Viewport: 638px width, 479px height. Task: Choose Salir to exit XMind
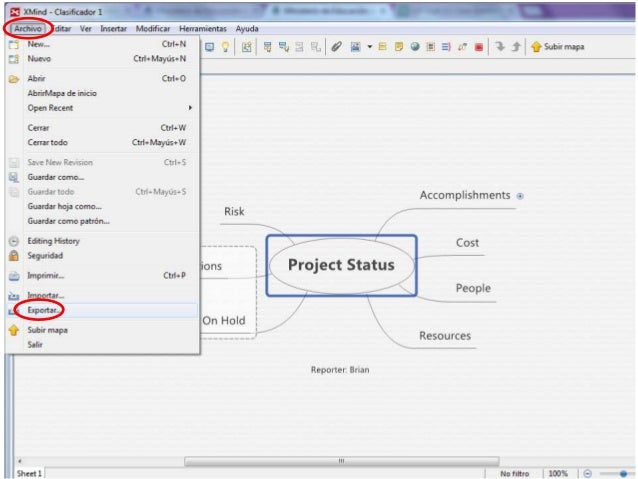coord(102,345)
